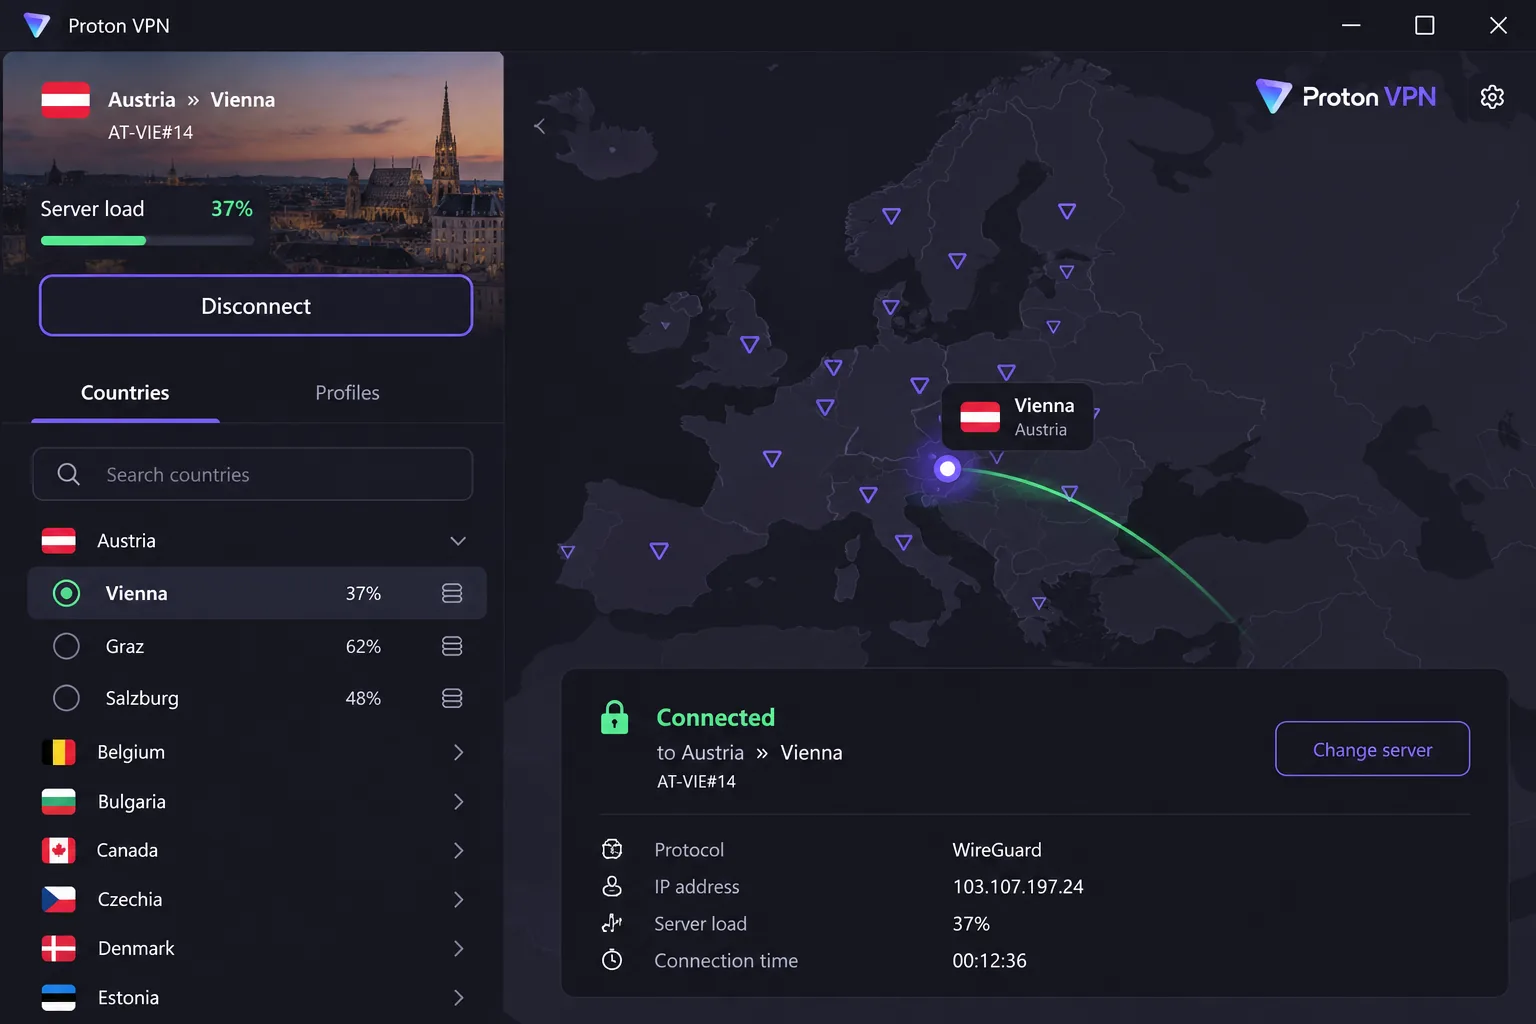Click connection time 00:12:36
This screenshot has width=1536, height=1024.
coord(989,960)
